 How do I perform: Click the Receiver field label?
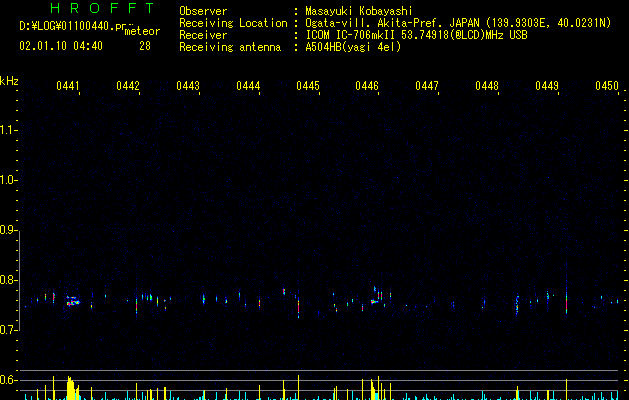point(203,35)
